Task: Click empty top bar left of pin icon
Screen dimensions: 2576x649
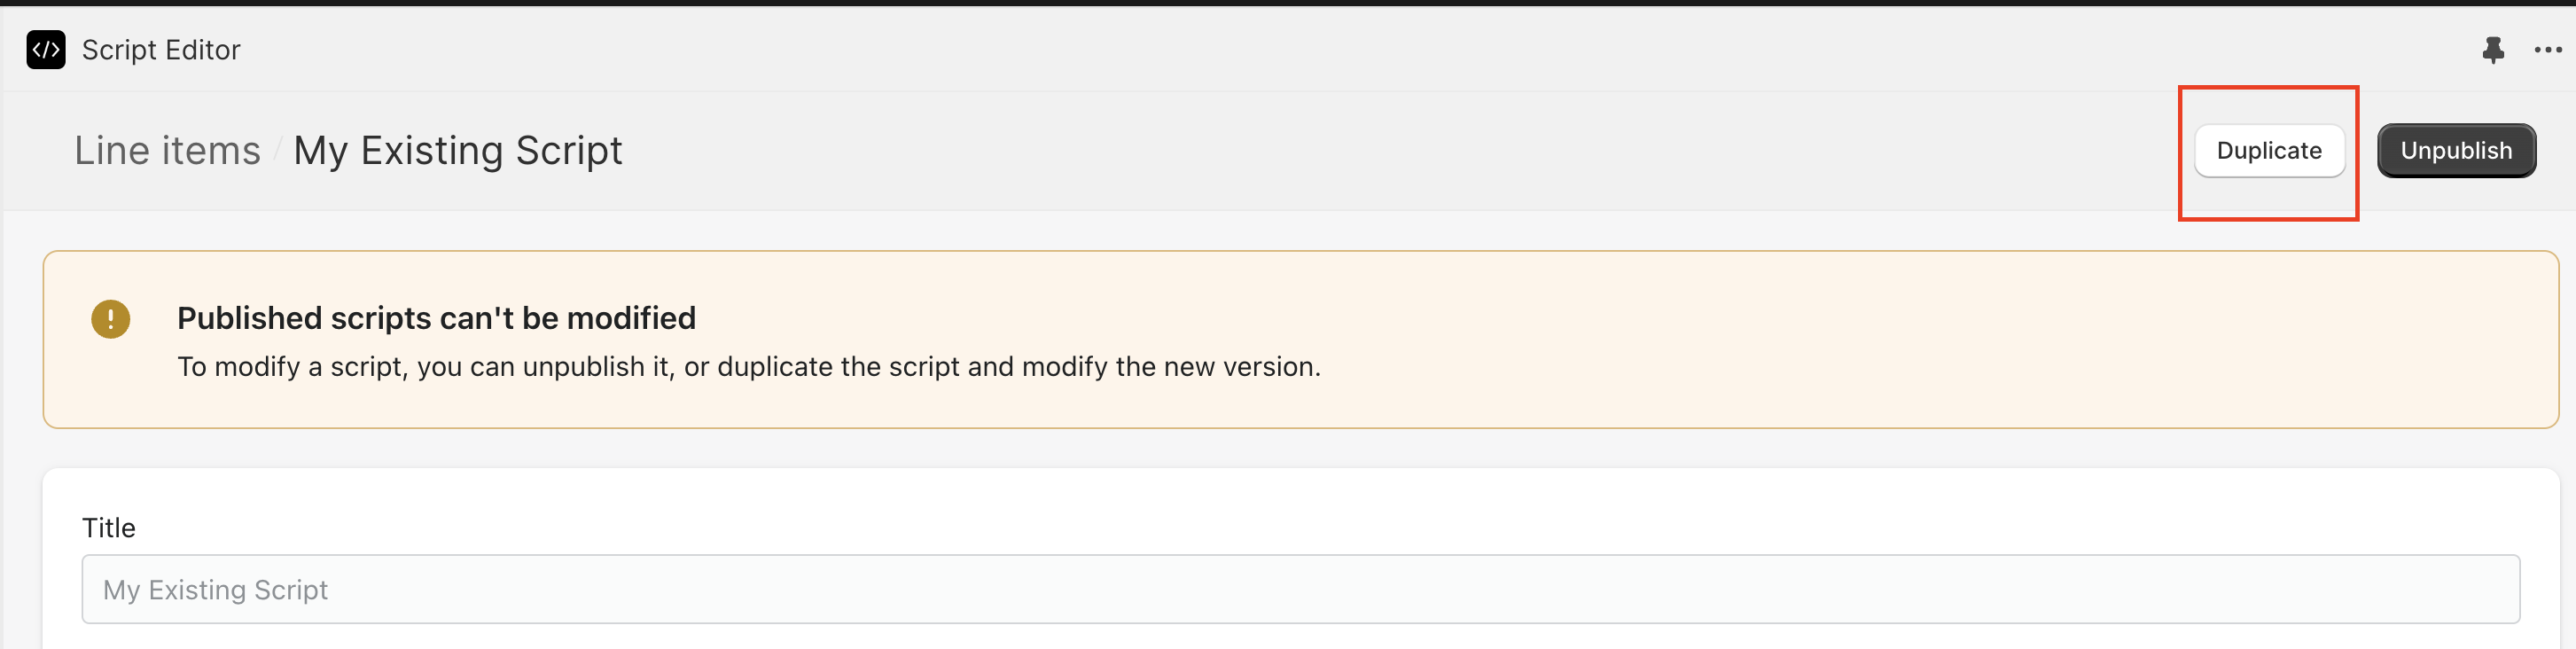Action: 1400,50
